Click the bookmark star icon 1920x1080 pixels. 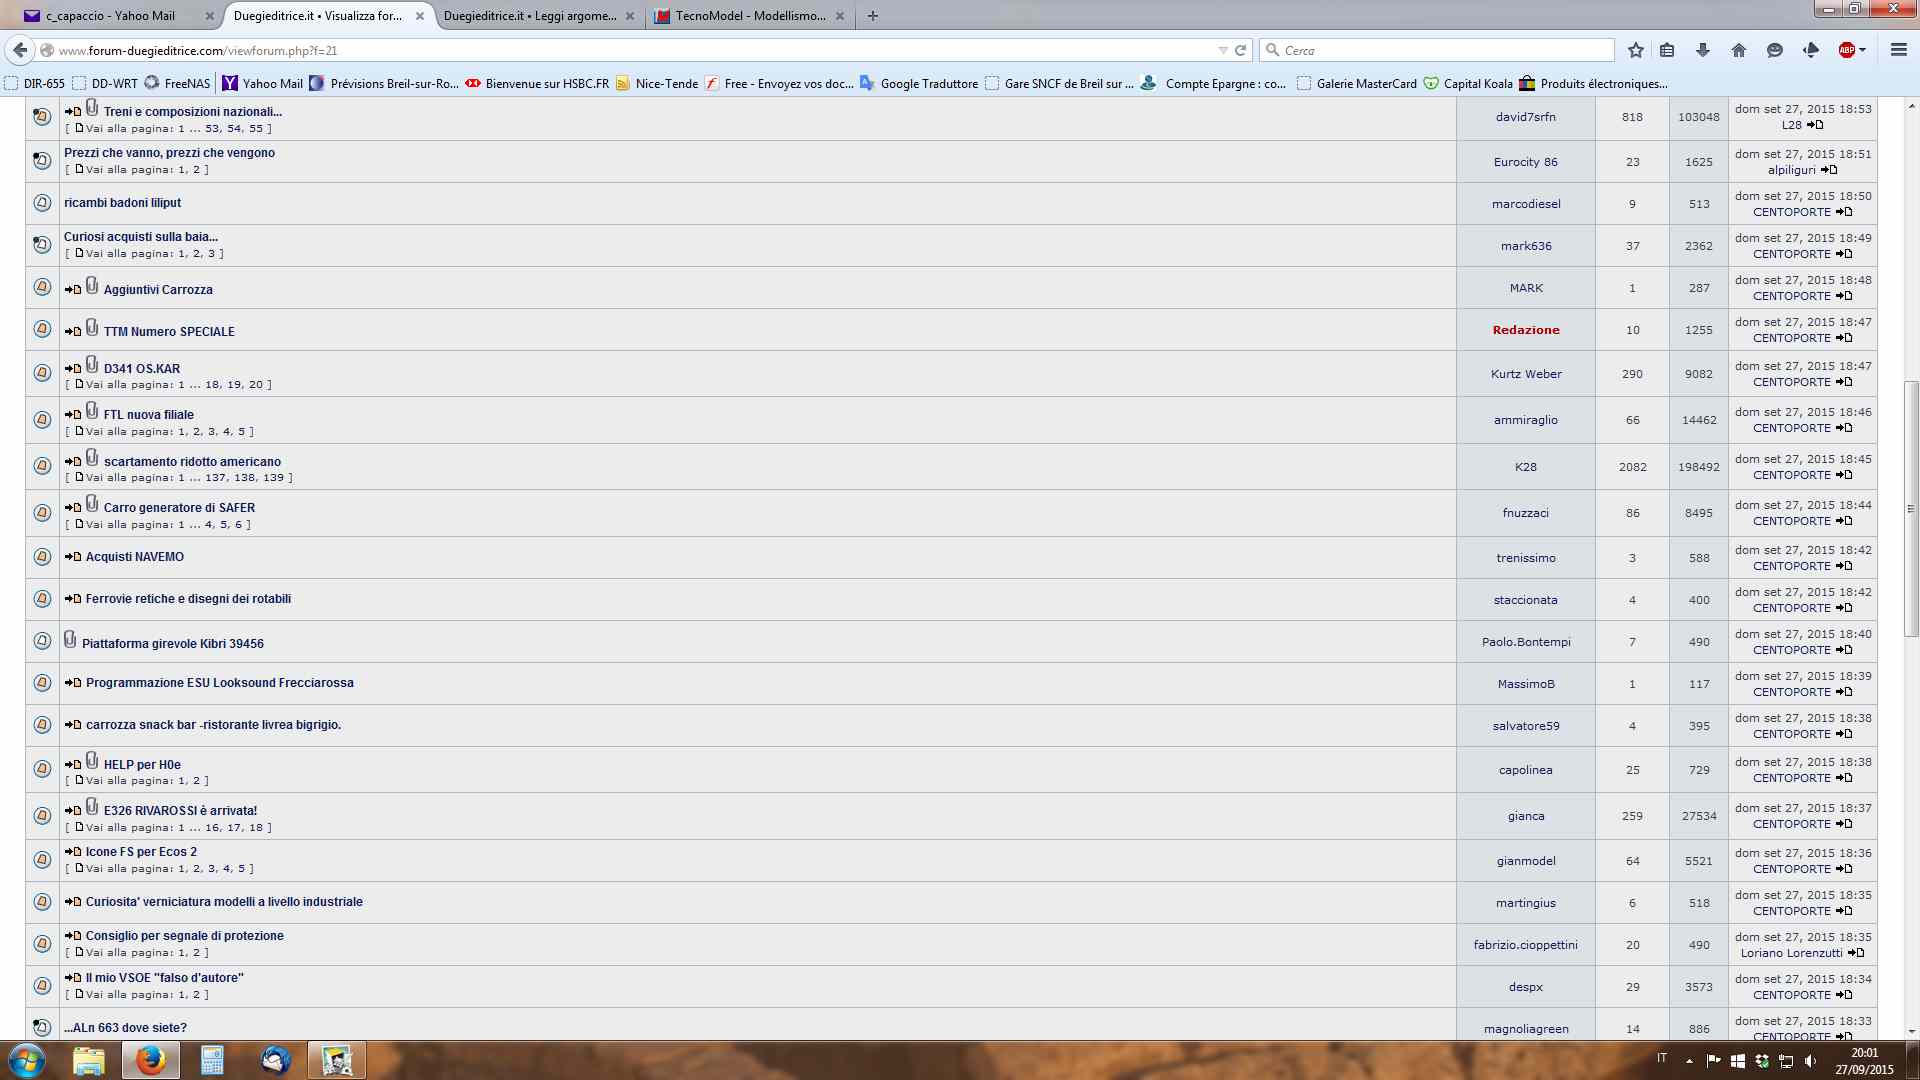pyautogui.click(x=1635, y=50)
